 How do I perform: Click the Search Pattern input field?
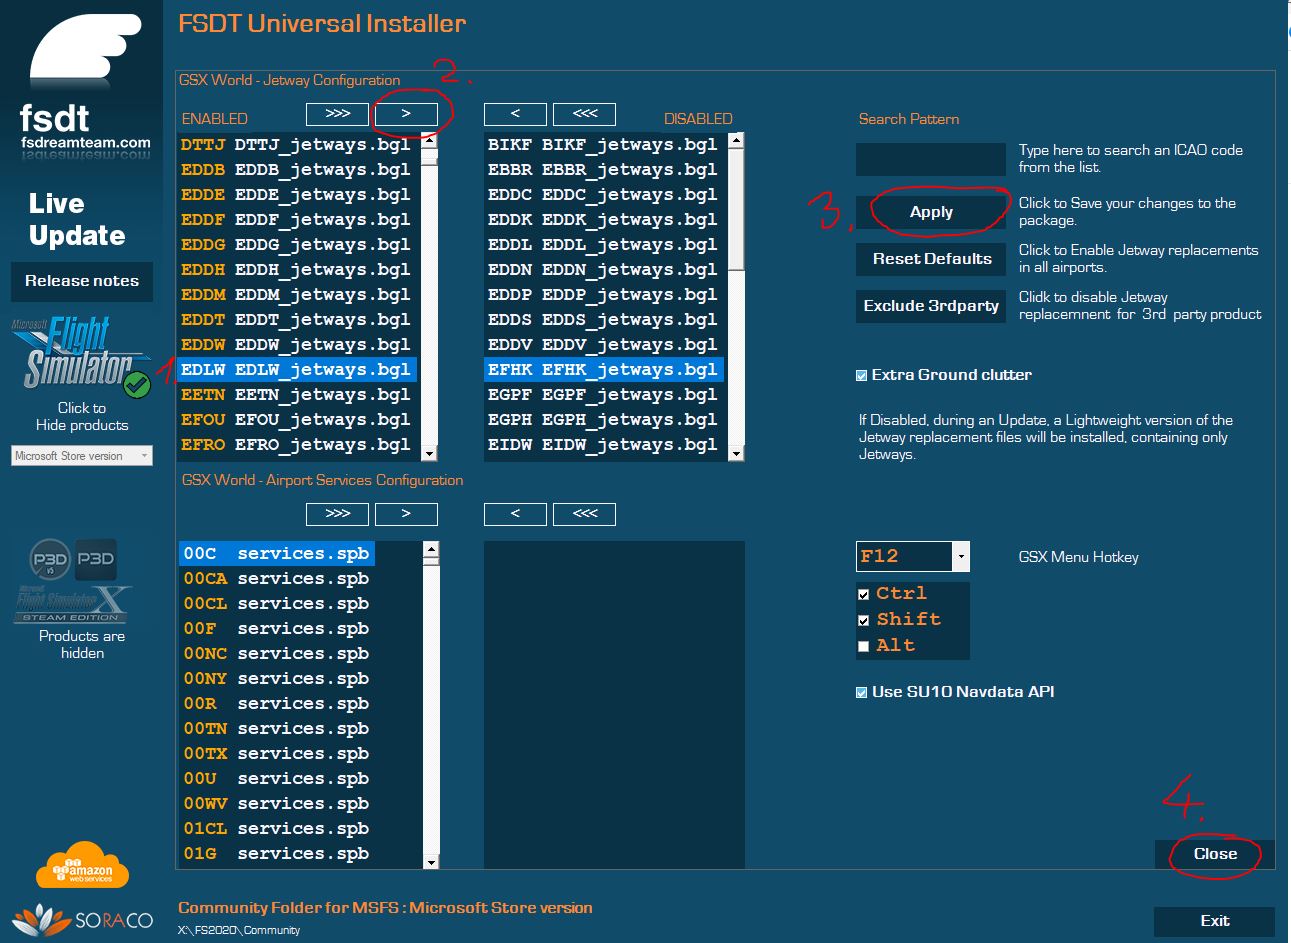pyautogui.click(x=930, y=159)
